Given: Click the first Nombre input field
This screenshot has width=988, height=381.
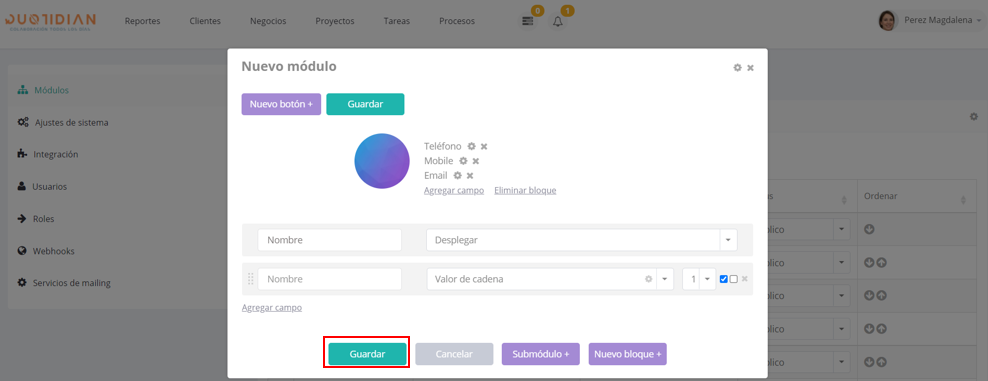Looking at the screenshot, I should tap(330, 240).
